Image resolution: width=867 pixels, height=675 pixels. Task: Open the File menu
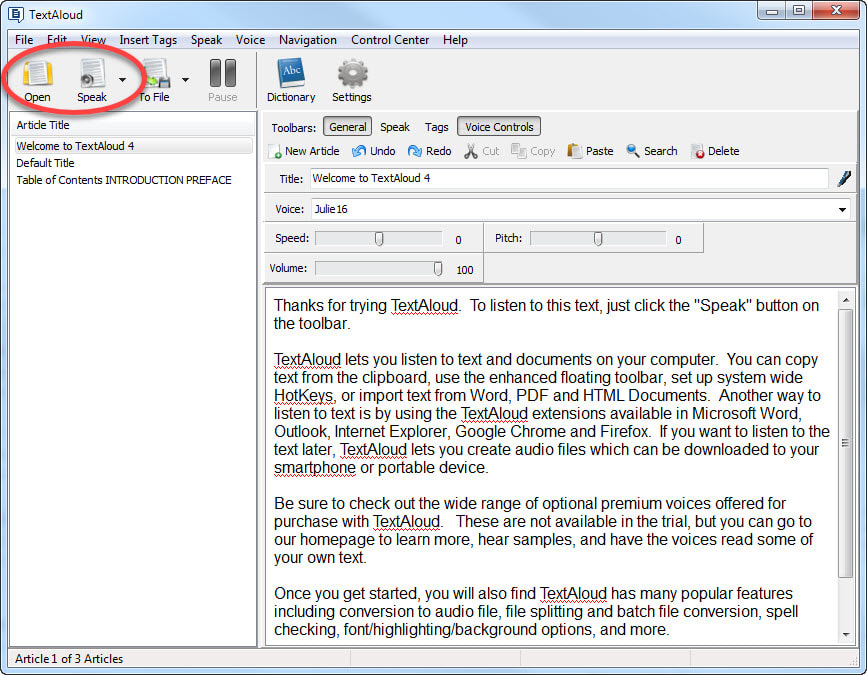tap(24, 40)
